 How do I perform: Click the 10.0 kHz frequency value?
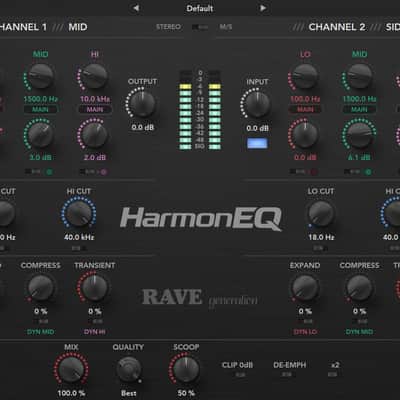click(95, 99)
